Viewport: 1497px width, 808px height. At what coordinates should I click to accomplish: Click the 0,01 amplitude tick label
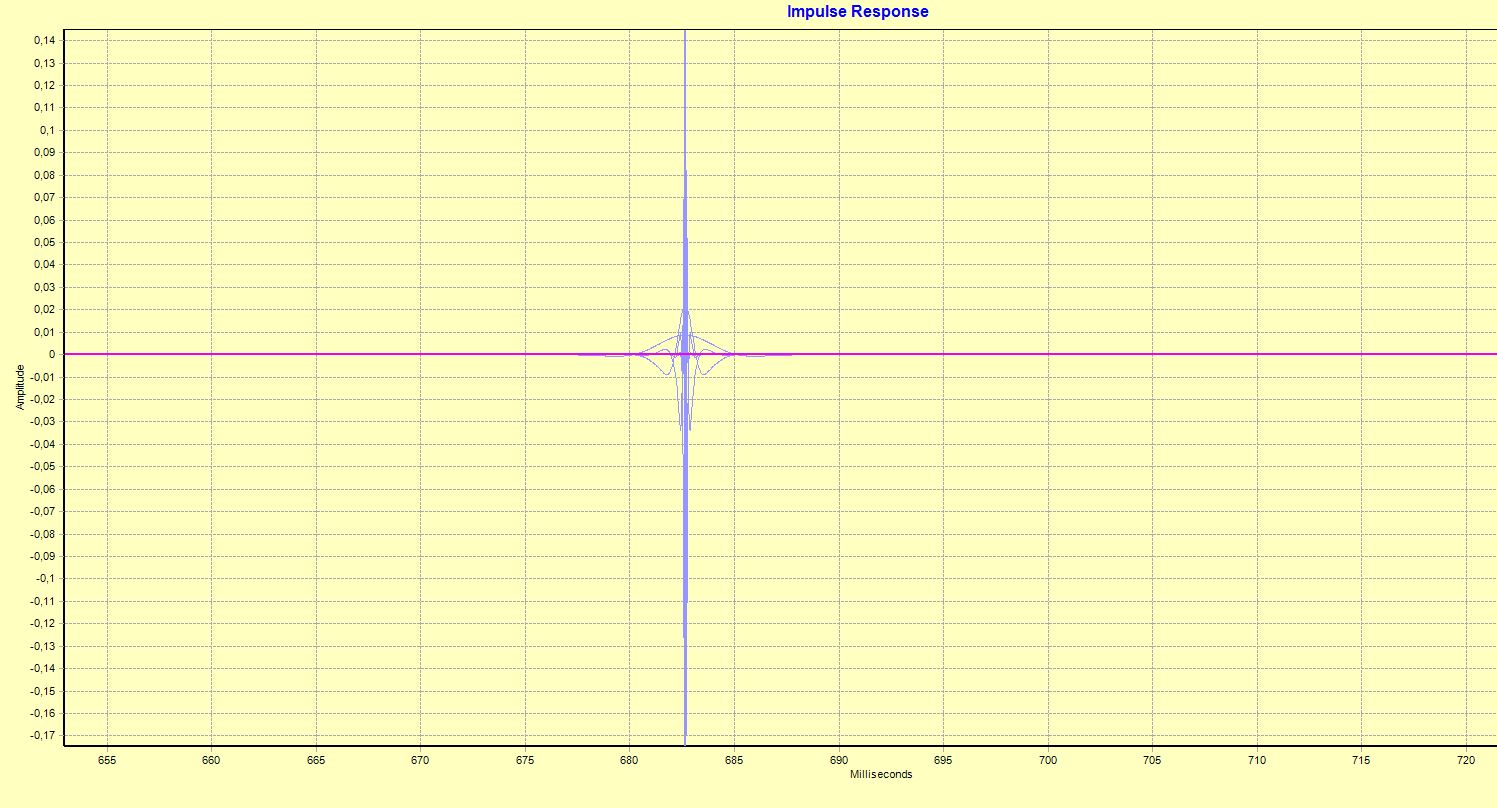click(x=44, y=332)
